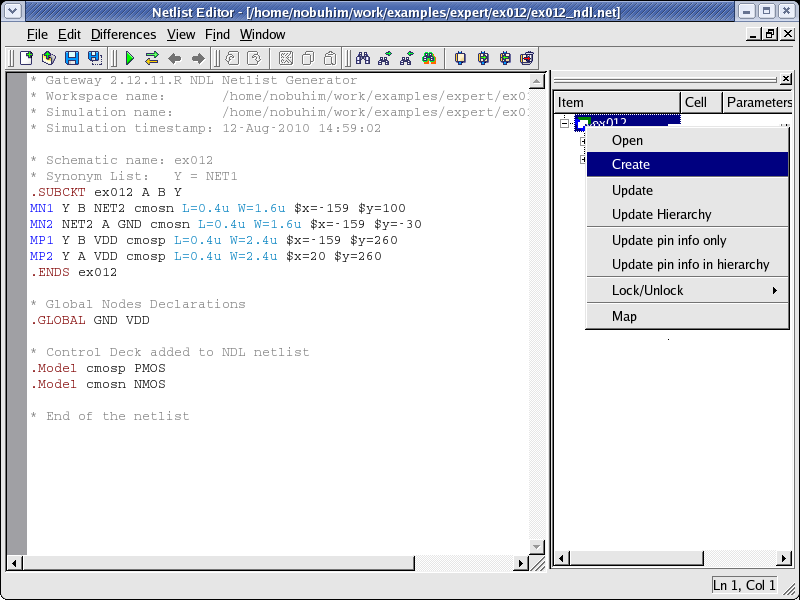
Task: Click the Save All toolbar icon
Action: click(x=95, y=58)
